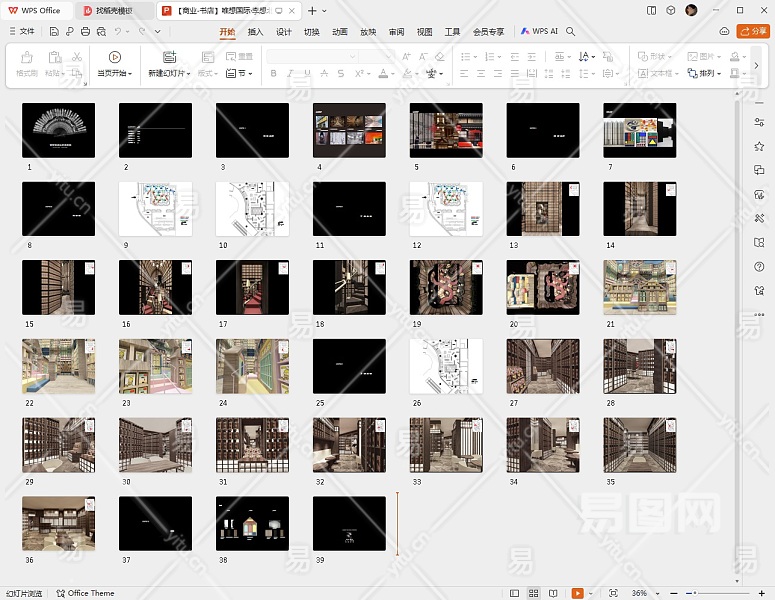
Task: Click the print icon in quick access toolbar
Action: coord(85,31)
